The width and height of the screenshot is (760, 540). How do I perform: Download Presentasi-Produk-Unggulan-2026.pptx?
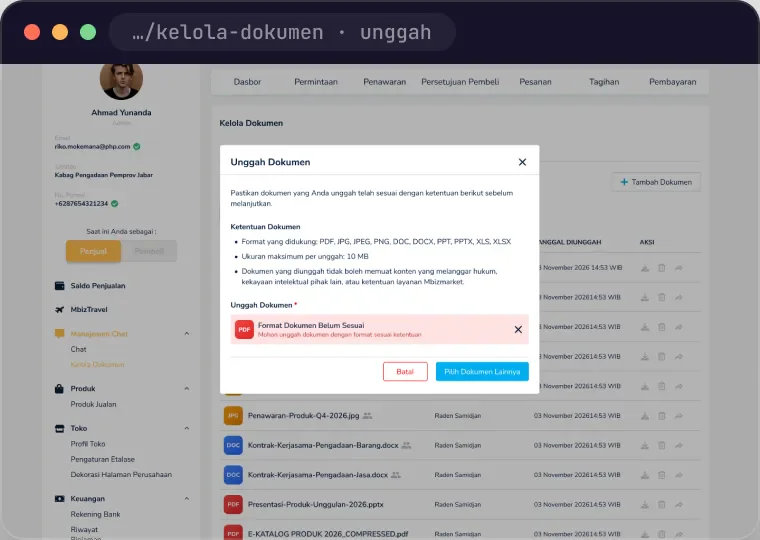point(645,505)
